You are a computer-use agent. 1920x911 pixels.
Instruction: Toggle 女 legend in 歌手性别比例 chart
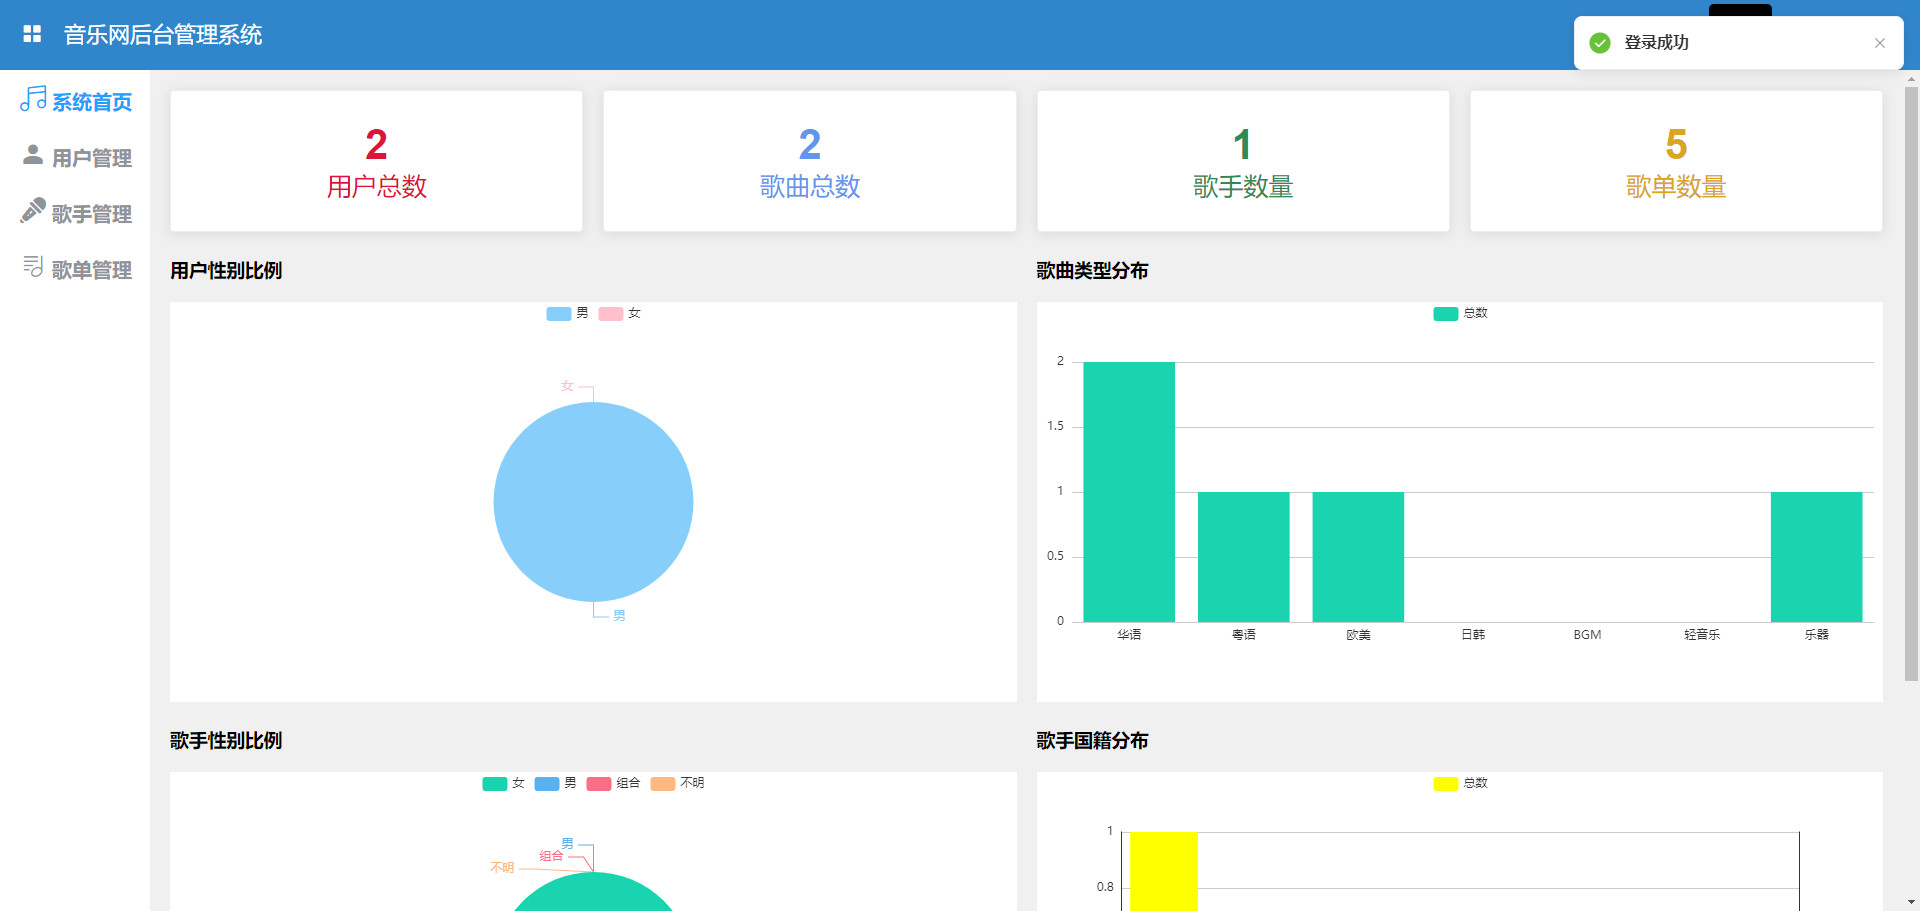(x=503, y=784)
